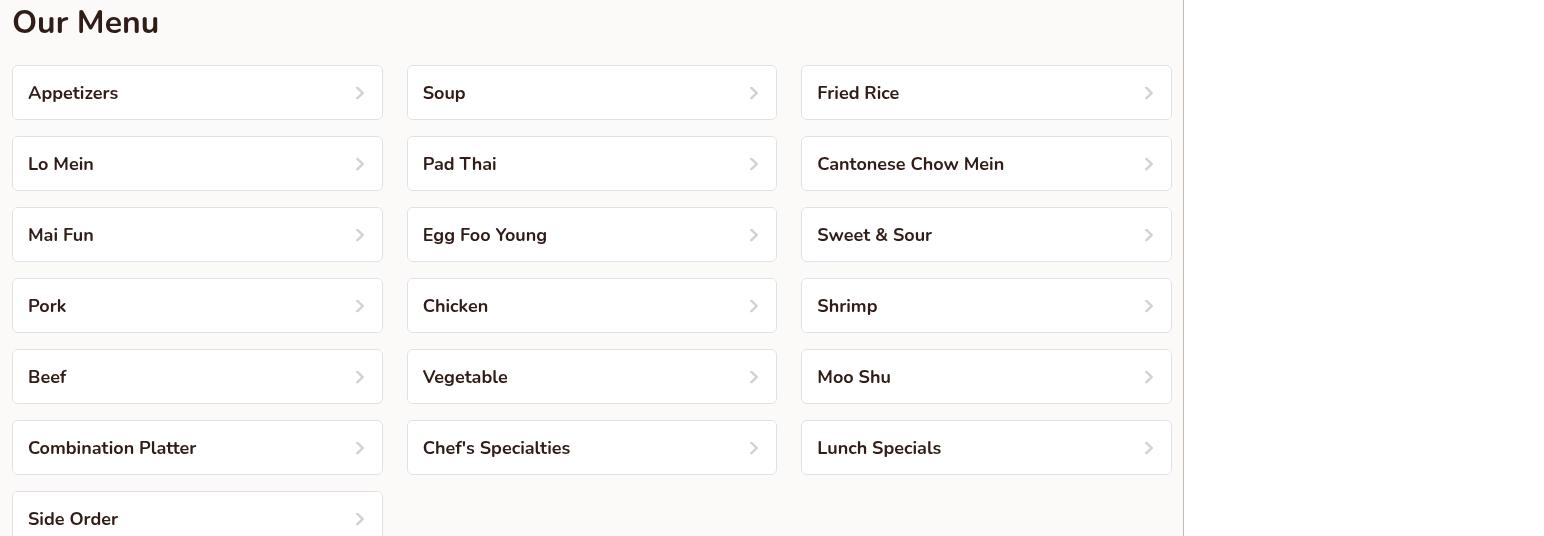
Task: Click the arrow icon in Shrimp row
Action: [1149, 306]
